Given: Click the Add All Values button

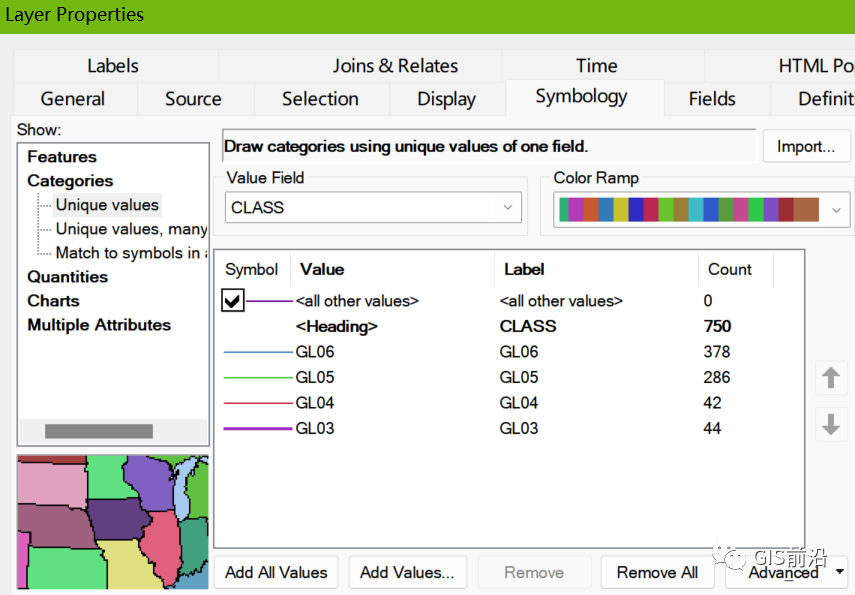Looking at the screenshot, I should click(x=276, y=572).
